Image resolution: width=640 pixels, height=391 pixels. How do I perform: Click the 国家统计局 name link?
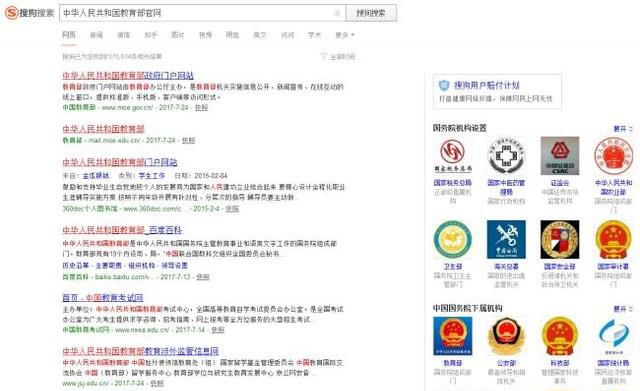[x=613, y=363]
